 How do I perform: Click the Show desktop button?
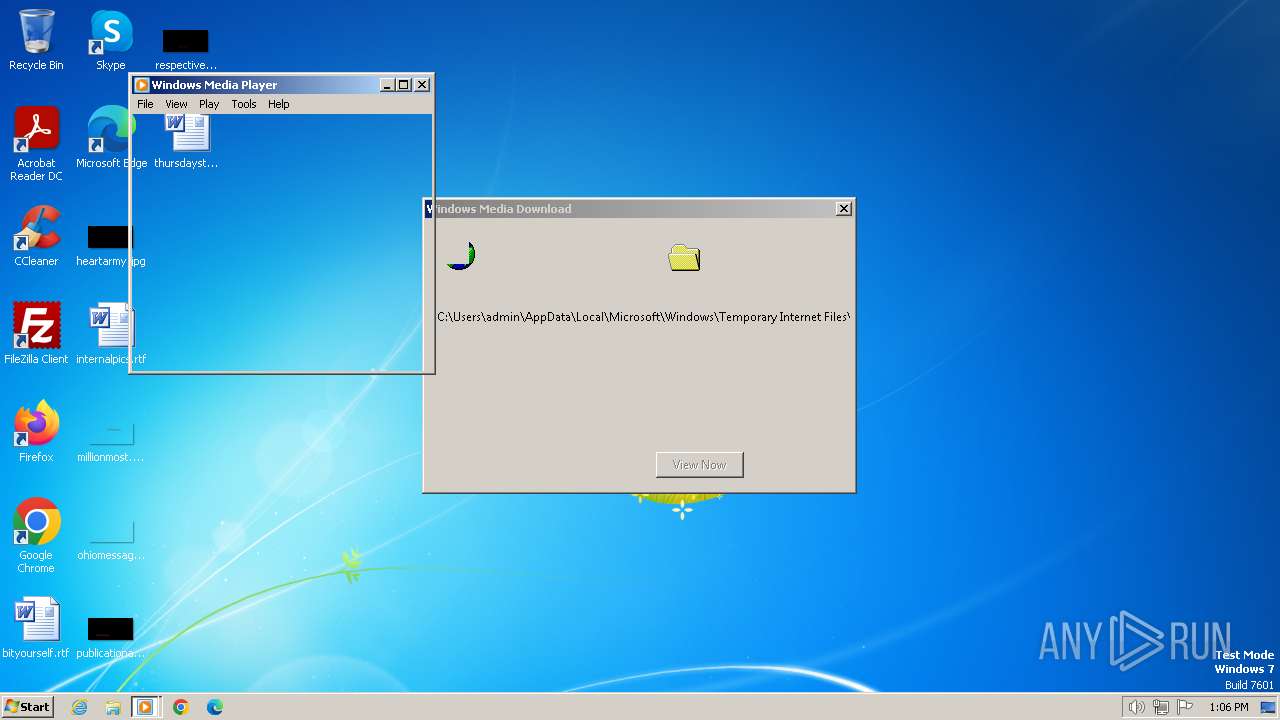click(x=1268, y=707)
